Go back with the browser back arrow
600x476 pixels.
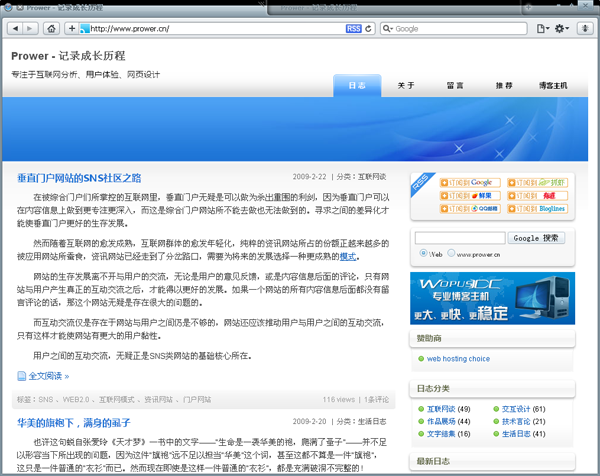pyautogui.click(x=15, y=29)
